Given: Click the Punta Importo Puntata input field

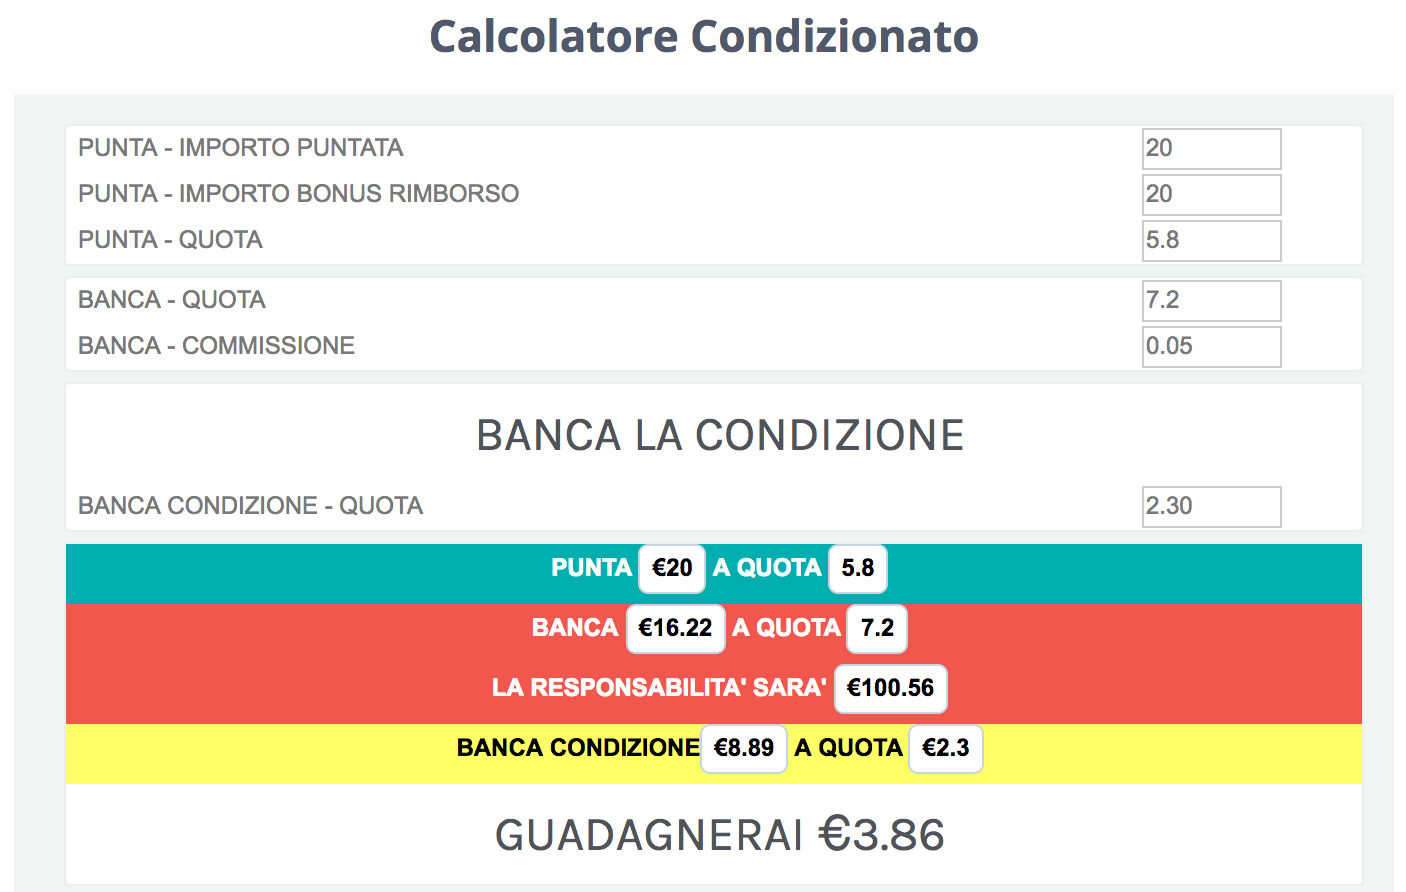Looking at the screenshot, I should tap(1211, 149).
